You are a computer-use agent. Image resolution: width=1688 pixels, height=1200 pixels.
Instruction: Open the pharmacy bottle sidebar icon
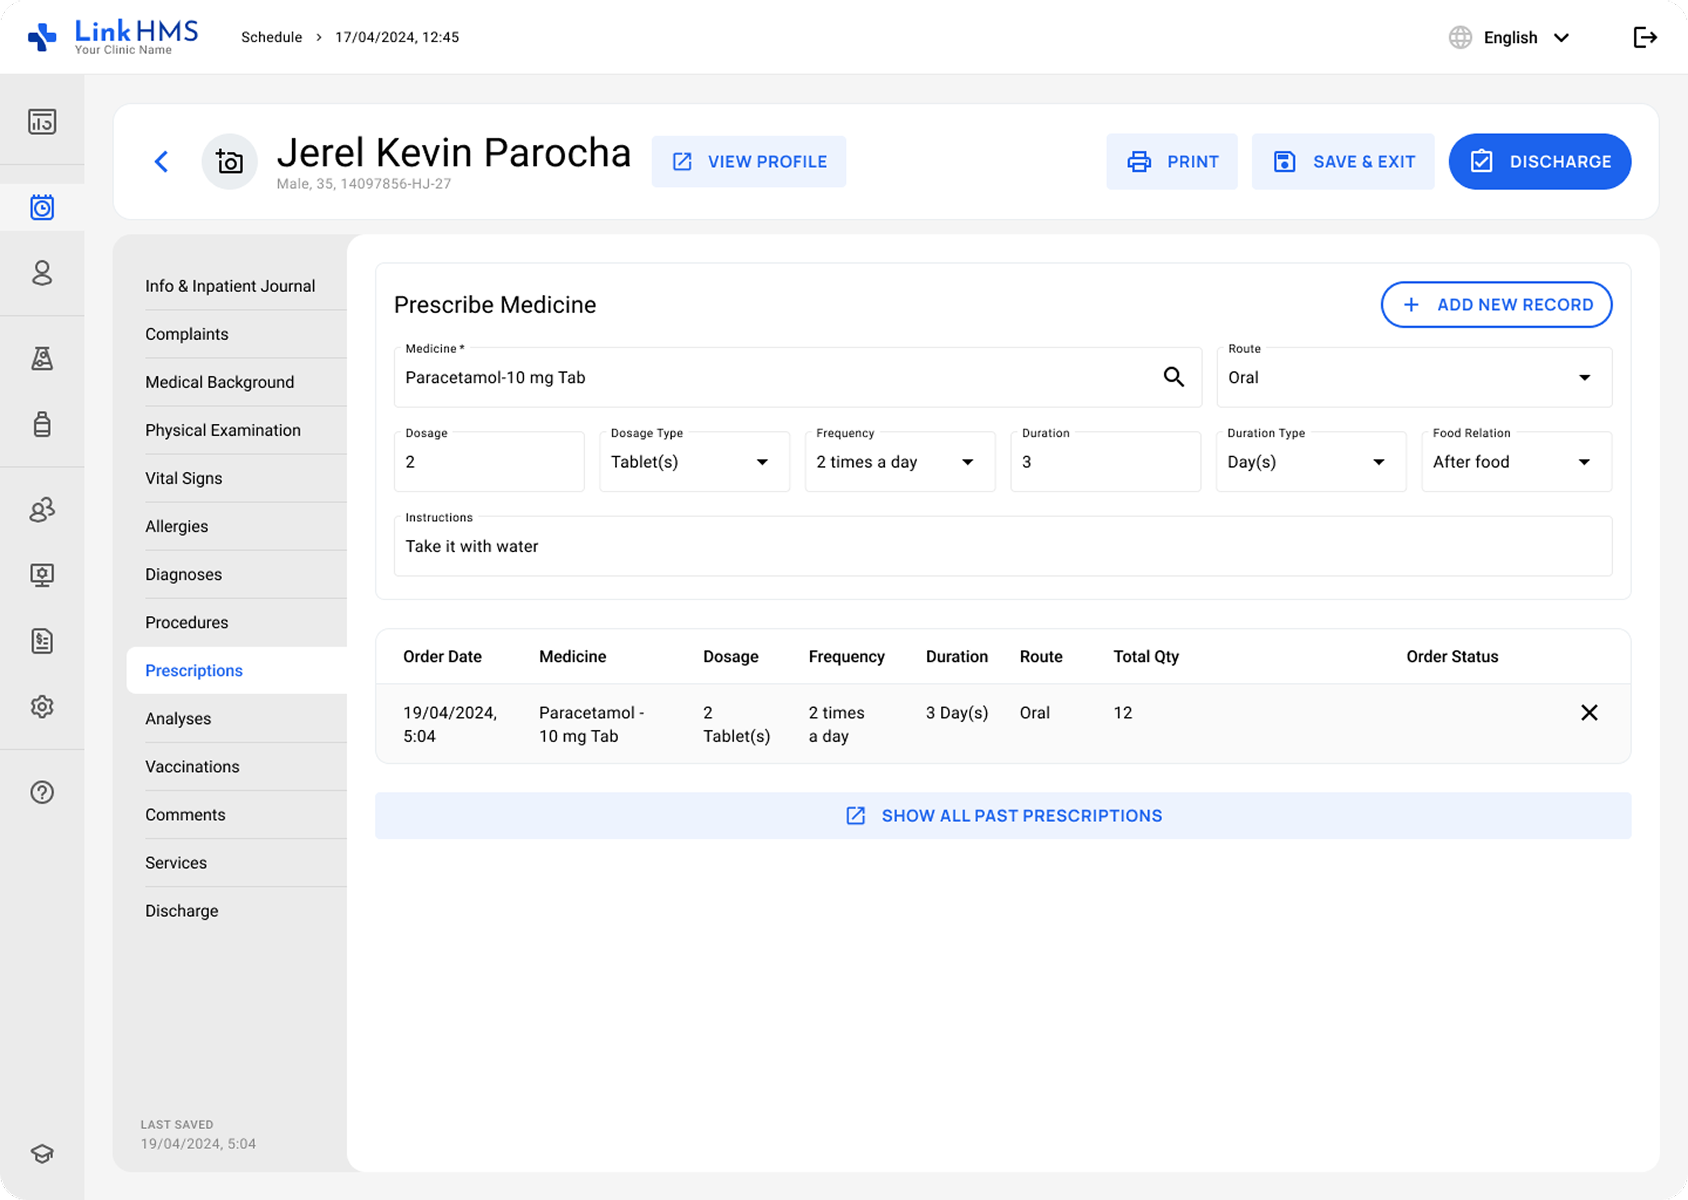[x=42, y=424]
